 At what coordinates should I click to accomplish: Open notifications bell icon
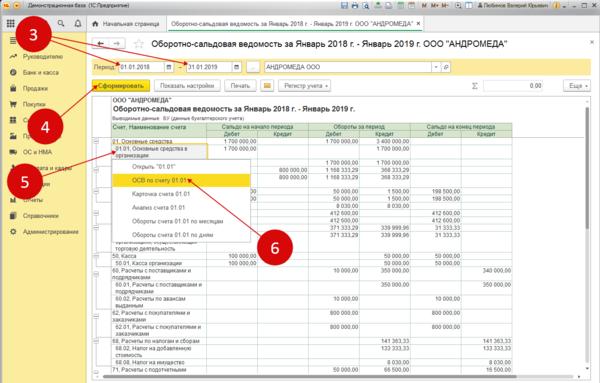pyautogui.click(x=78, y=23)
